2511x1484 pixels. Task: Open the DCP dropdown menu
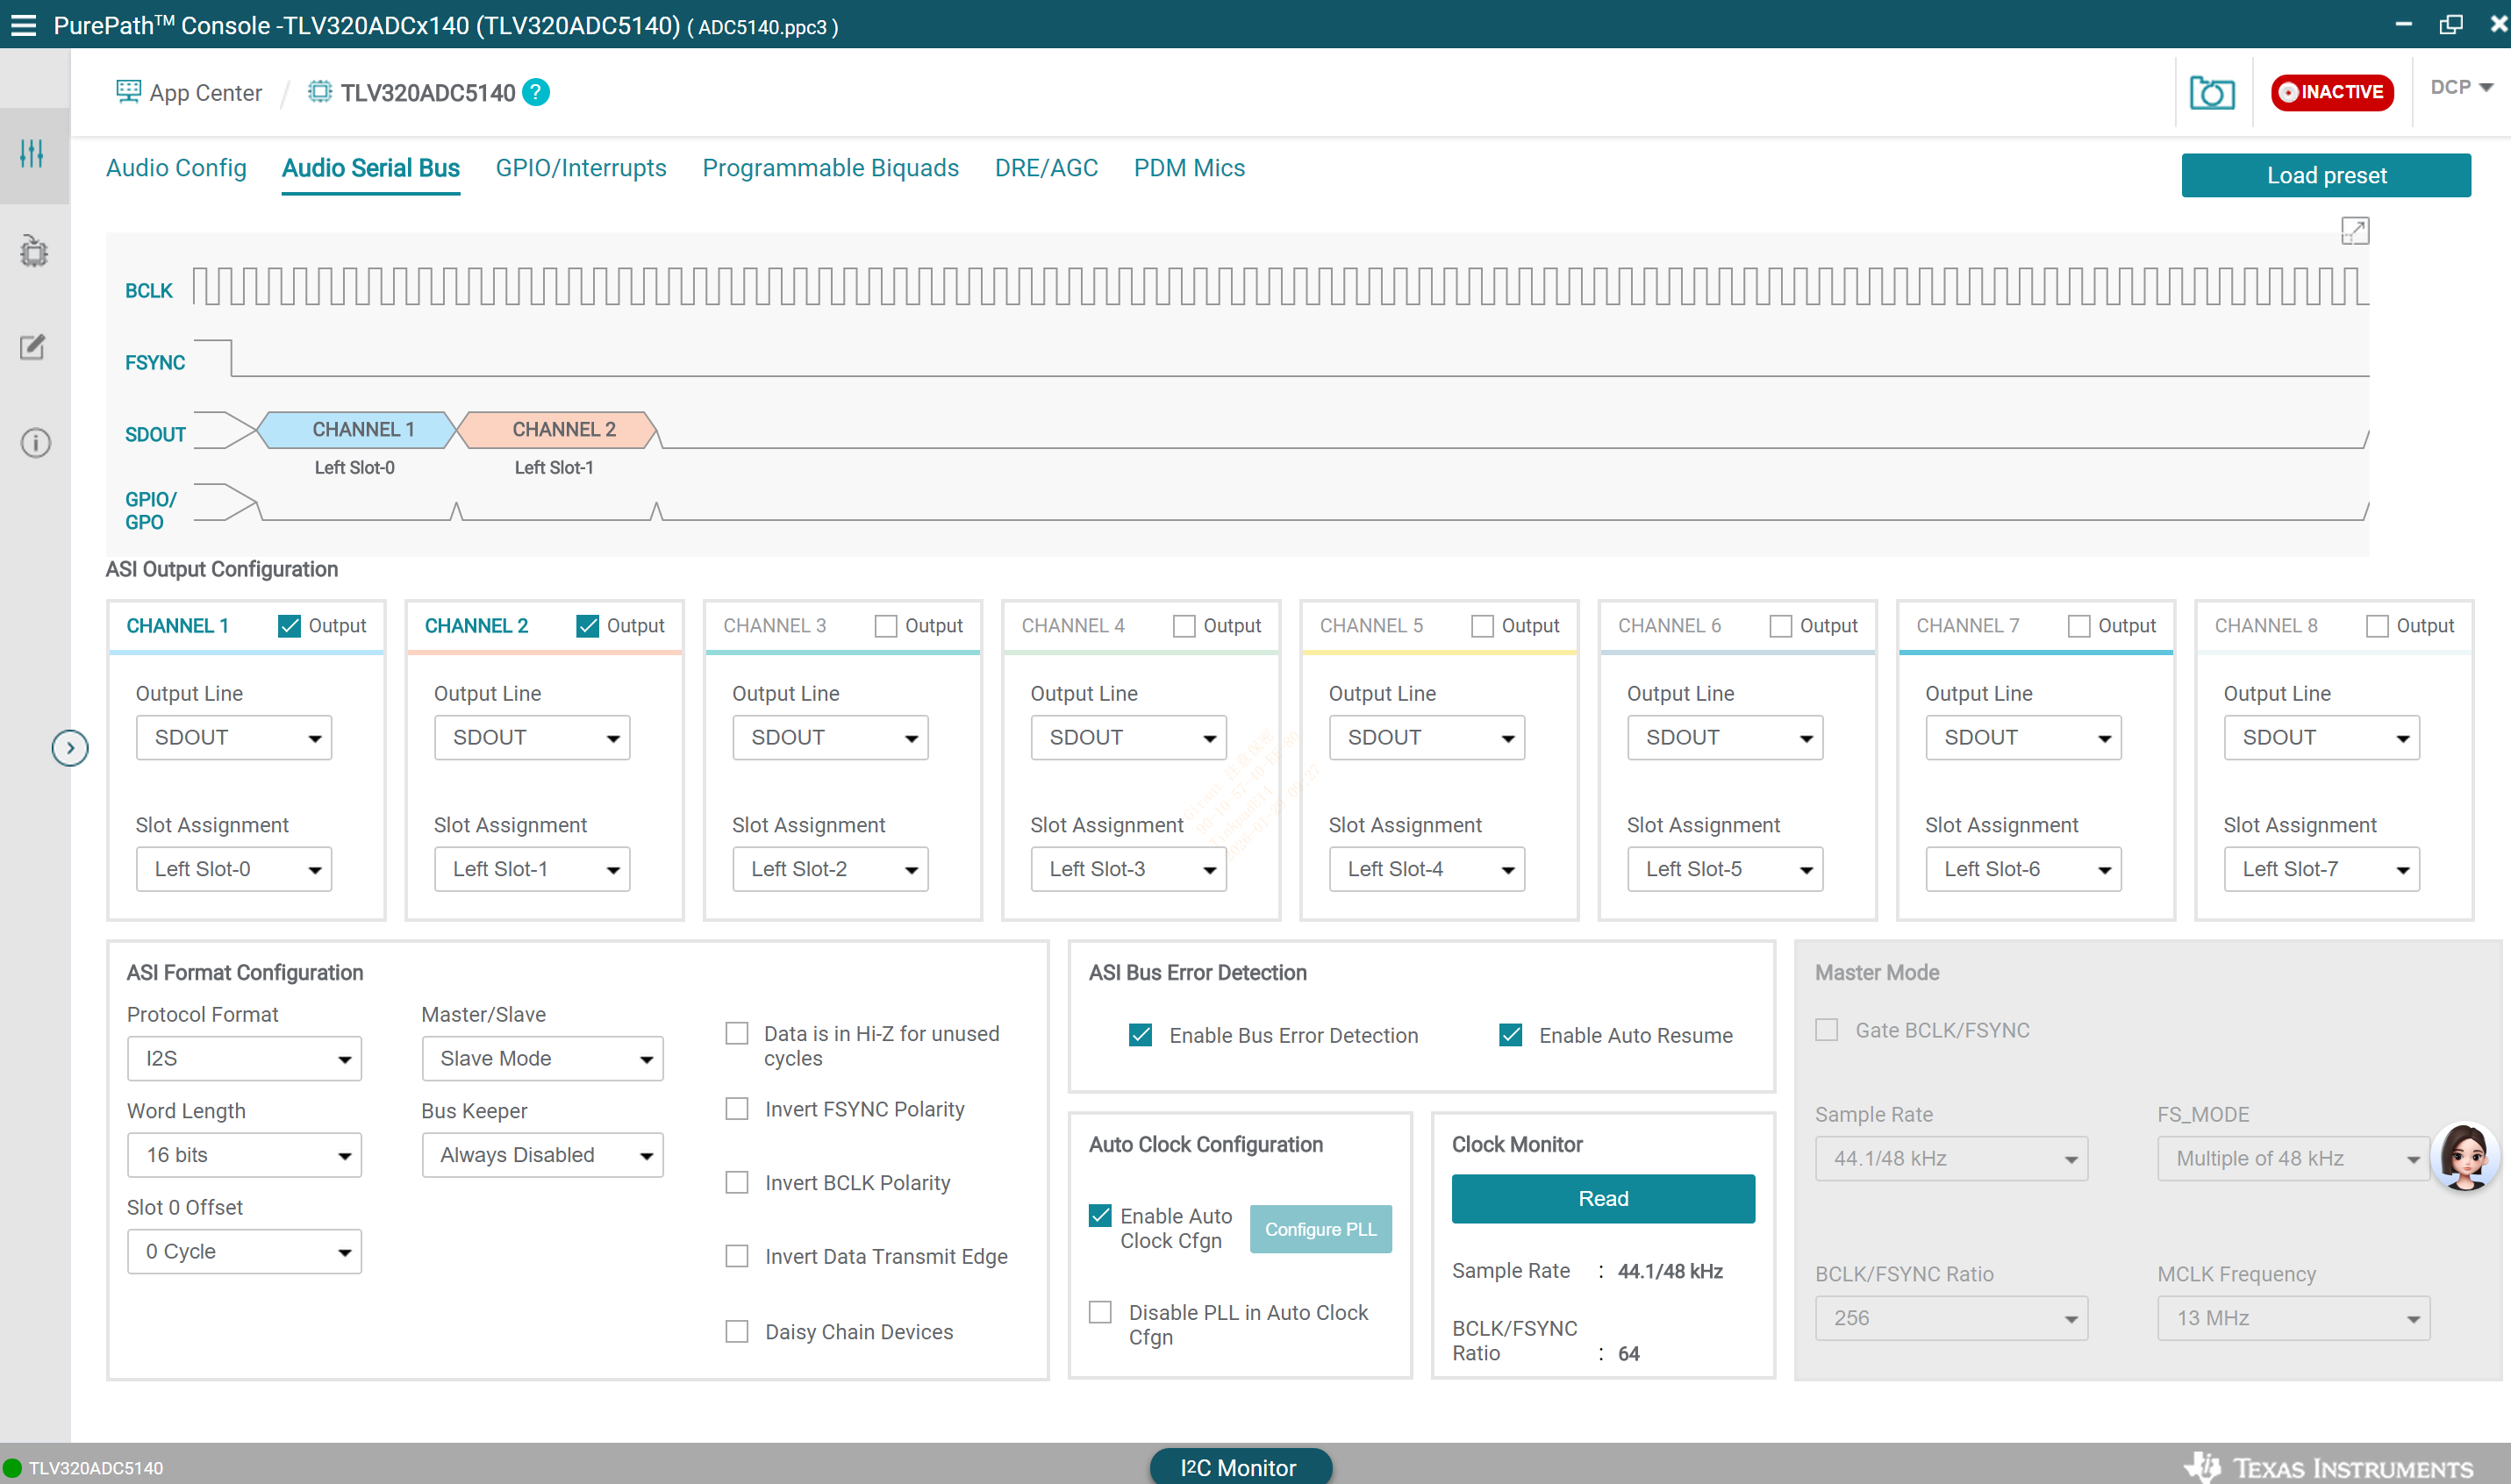click(x=2461, y=87)
